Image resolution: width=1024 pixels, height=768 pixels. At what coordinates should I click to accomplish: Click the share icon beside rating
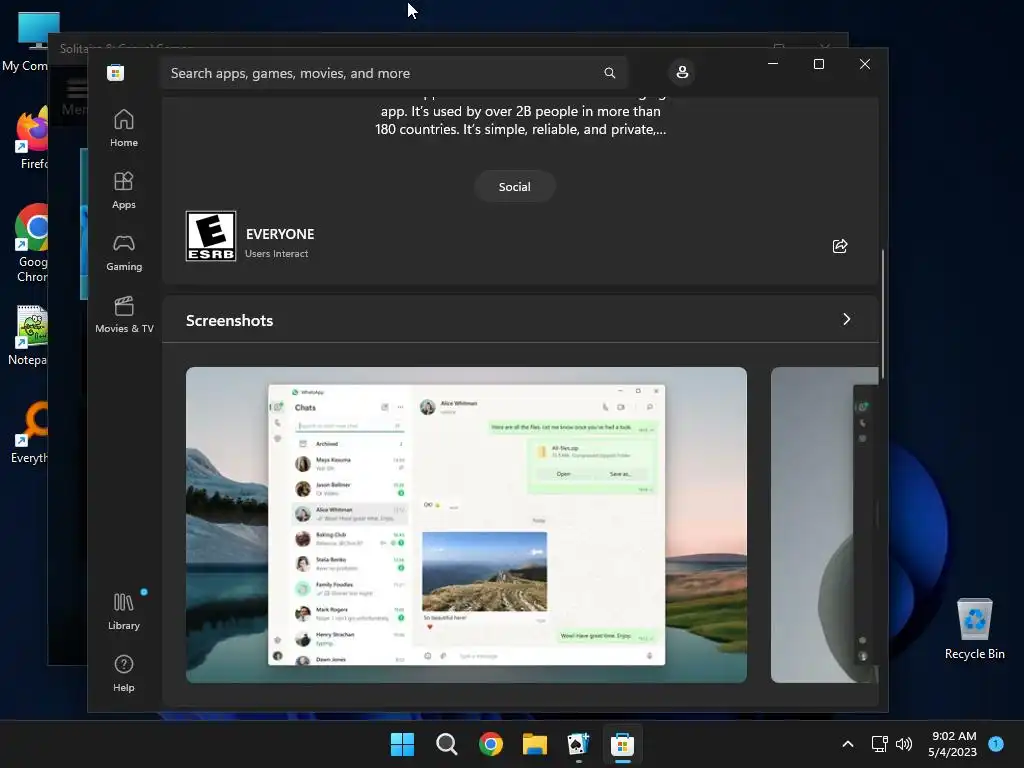coord(840,246)
